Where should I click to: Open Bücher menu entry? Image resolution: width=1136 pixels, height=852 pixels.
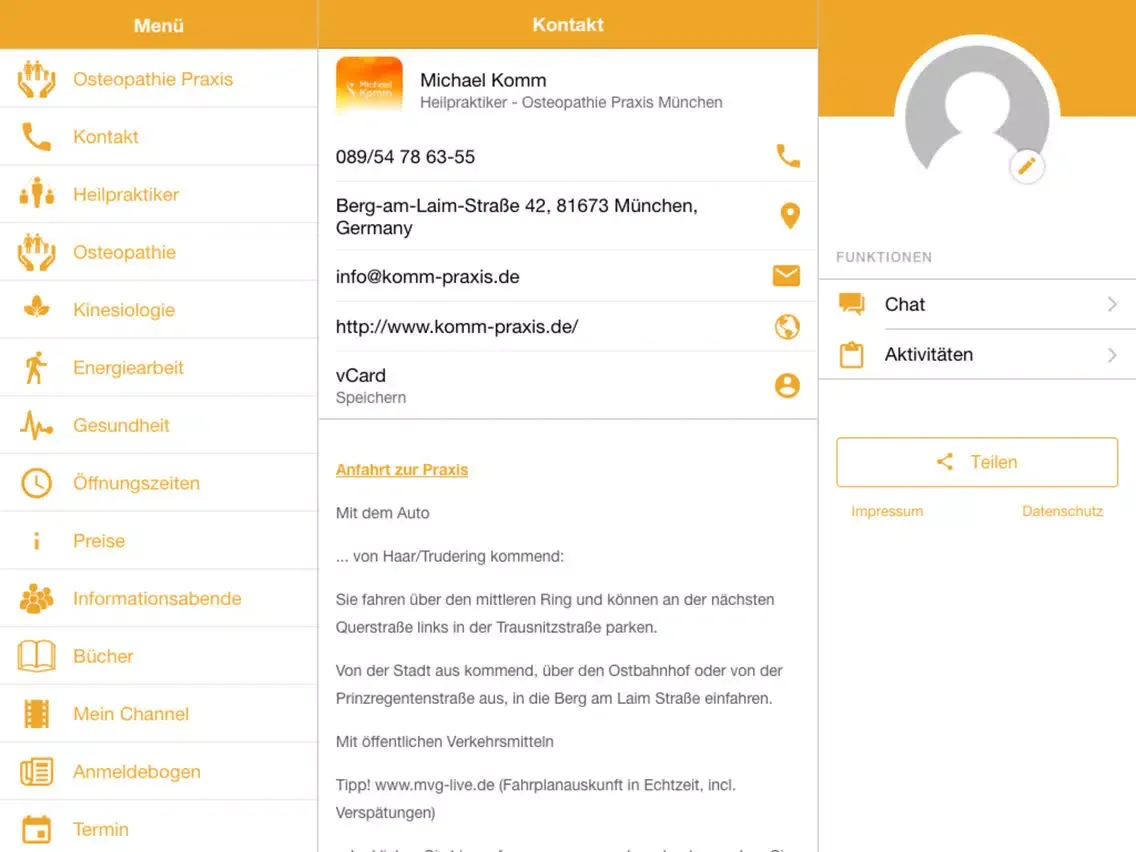[x=159, y=656]
